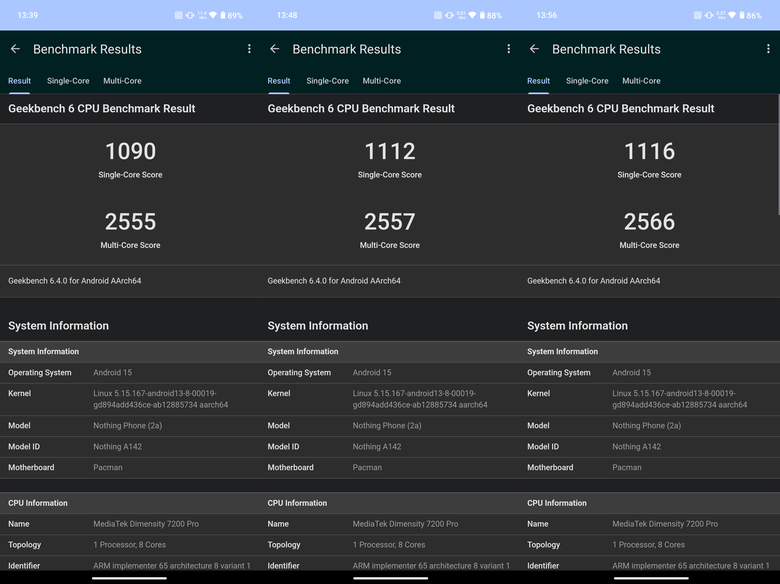
Task: Tap multi-core score 2557
Action: coord(390,222)
